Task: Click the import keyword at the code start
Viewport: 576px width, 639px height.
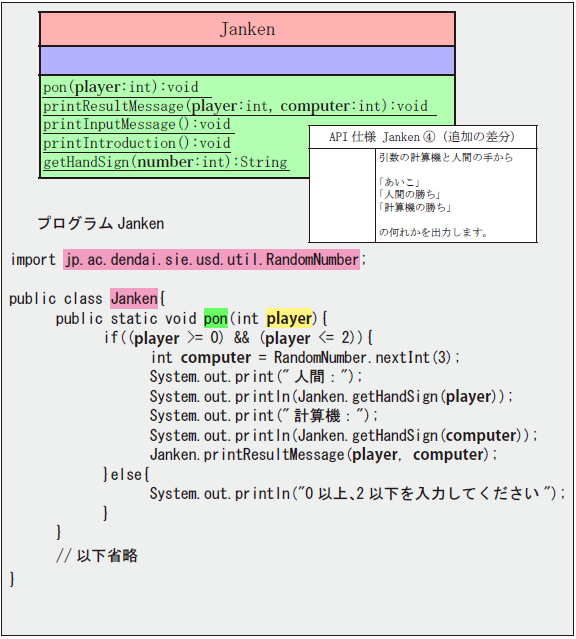Action: [33, 260]
